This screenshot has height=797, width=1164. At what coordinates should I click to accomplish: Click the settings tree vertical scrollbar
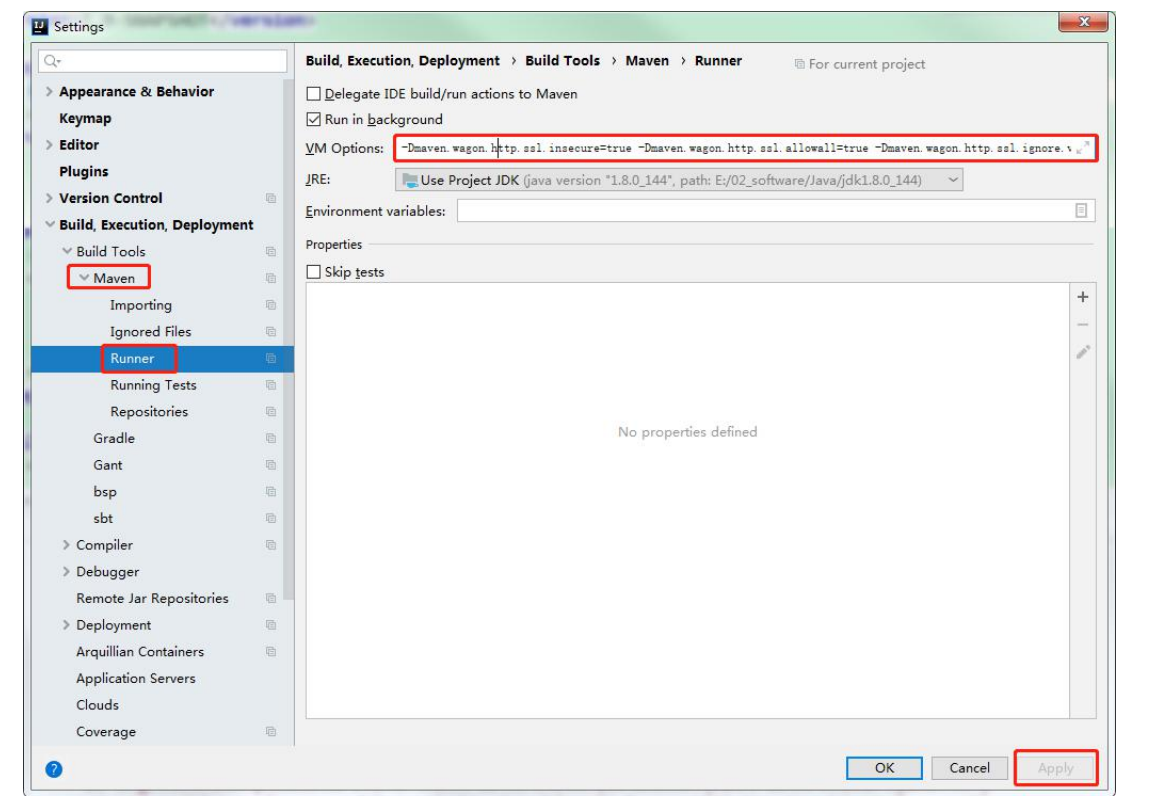(x=289, y=341)
